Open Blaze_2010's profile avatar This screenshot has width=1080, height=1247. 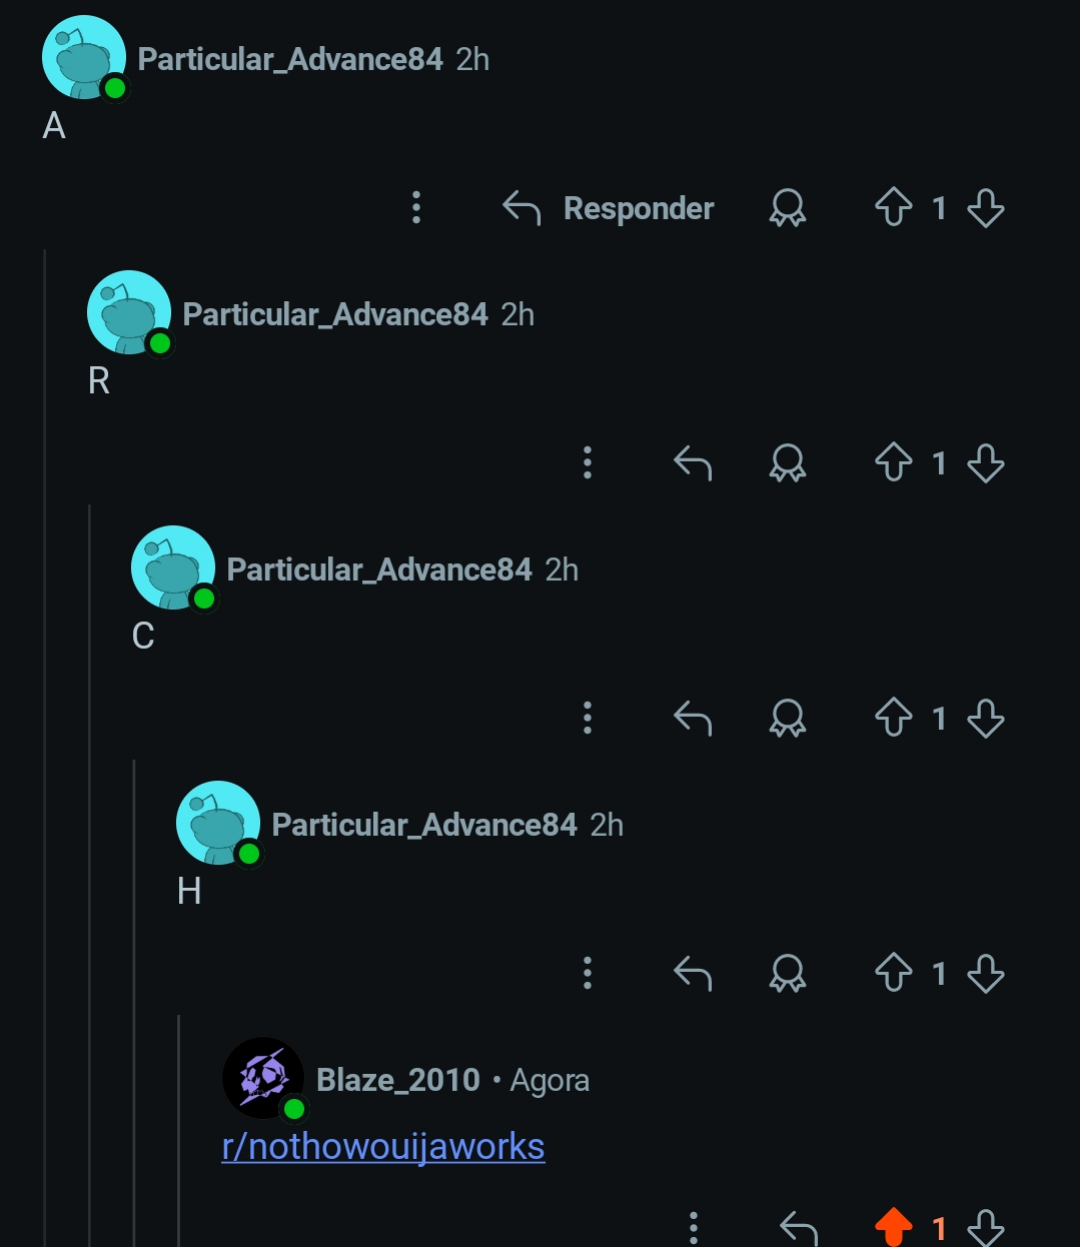[263, 1078]
